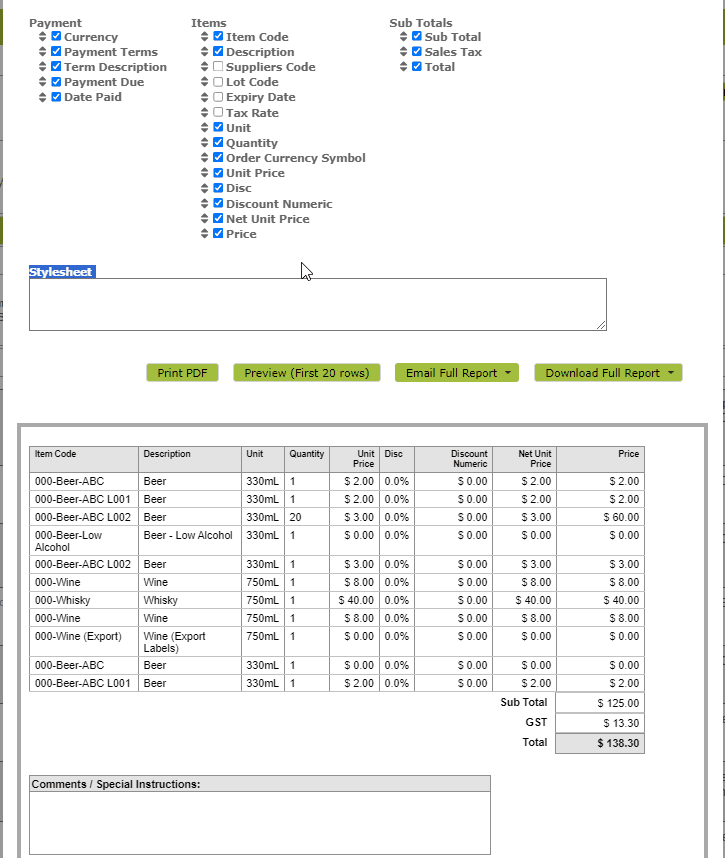Viewport: 725px width, 858px height.
Task: Click the Quantity column header
Action: coord(307,459)
